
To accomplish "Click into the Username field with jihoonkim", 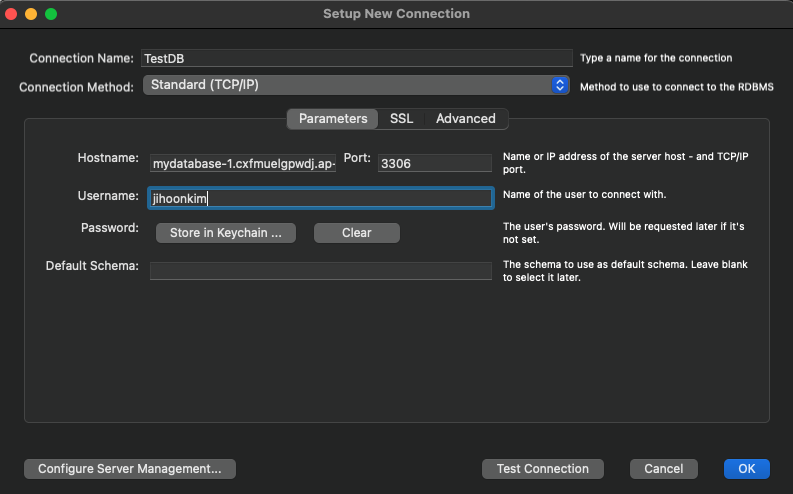I will click(x=321, y=198).
